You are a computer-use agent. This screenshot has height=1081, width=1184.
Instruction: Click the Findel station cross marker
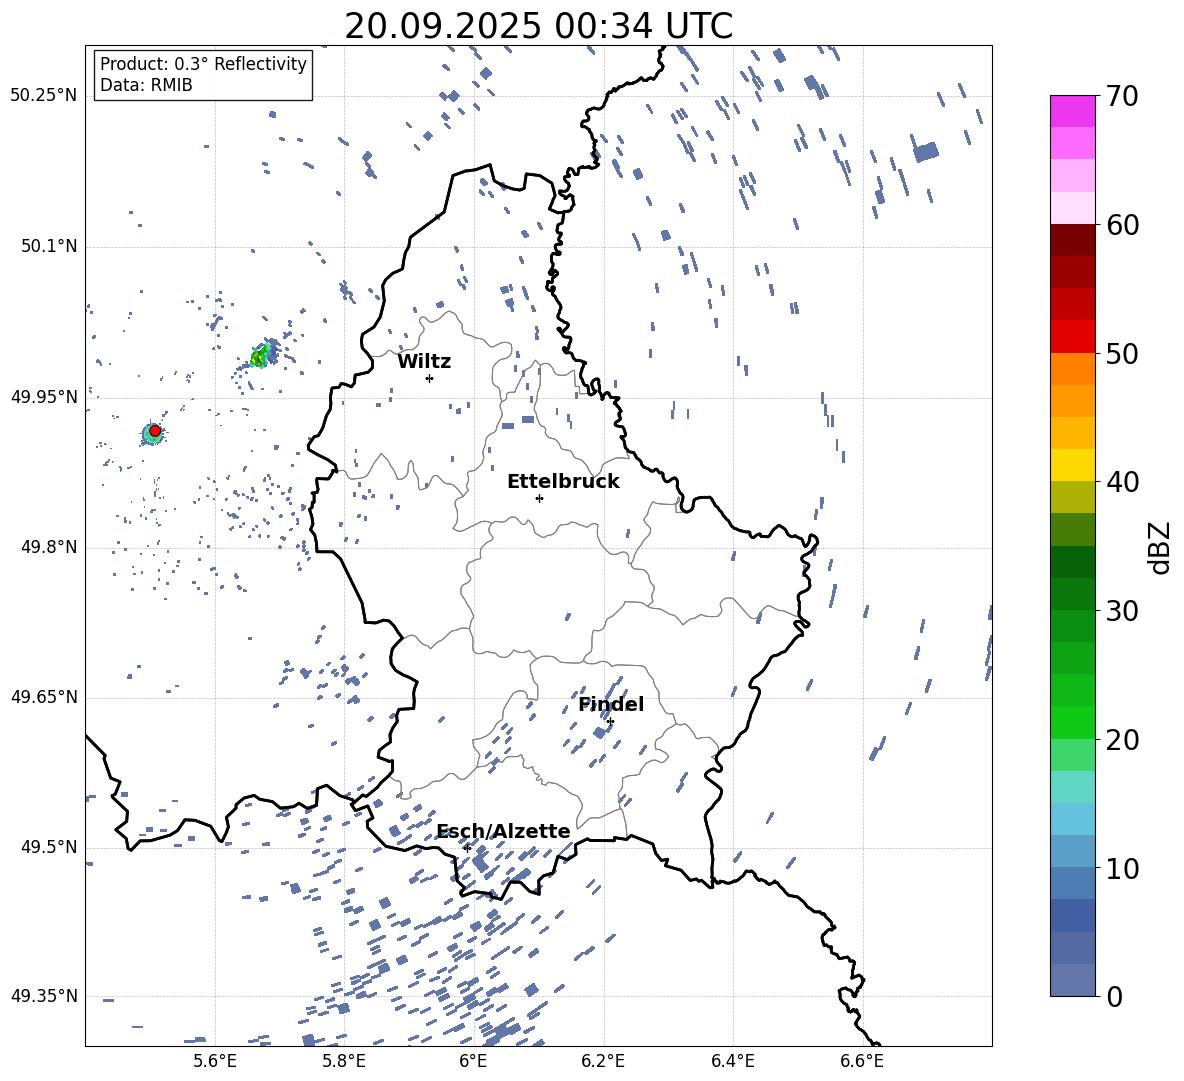pyautogui.click(x=610, y=721)
